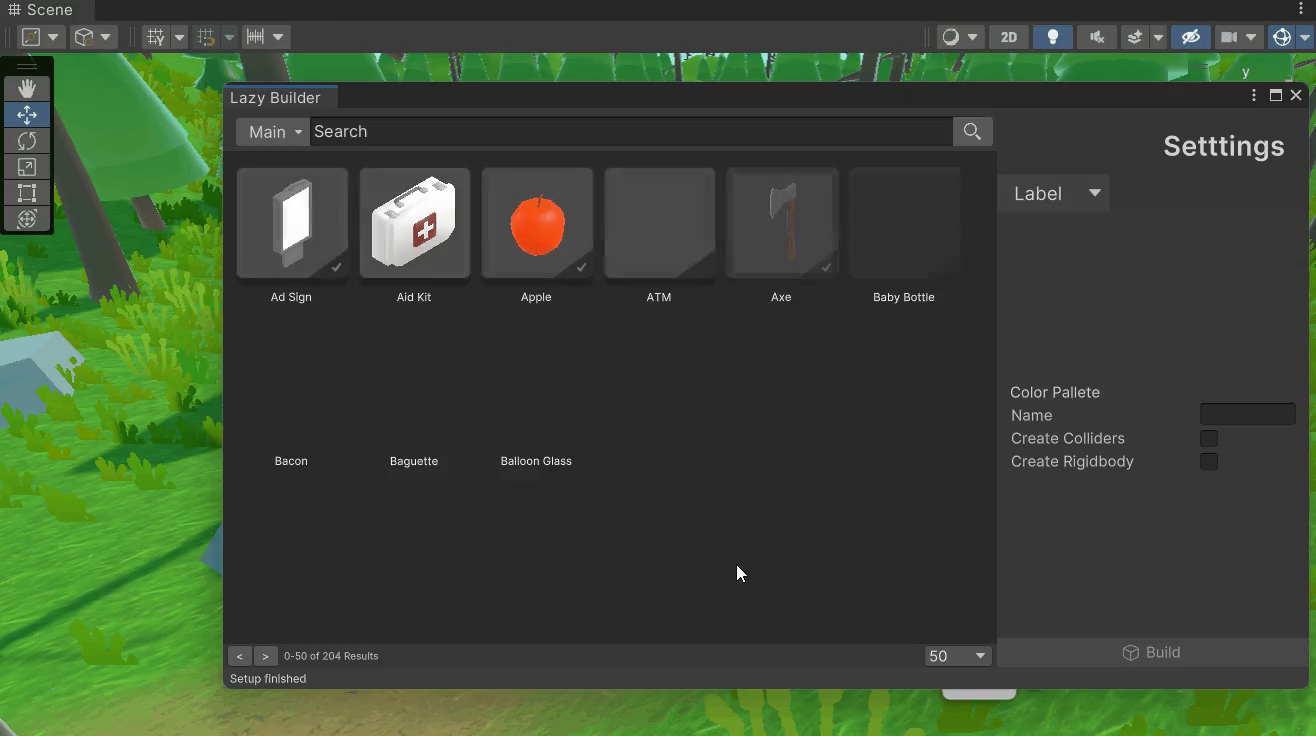Toggle scene lighting bulb
The width and height of the screenshot is (1316, 736).
[x=1053, y=37]
